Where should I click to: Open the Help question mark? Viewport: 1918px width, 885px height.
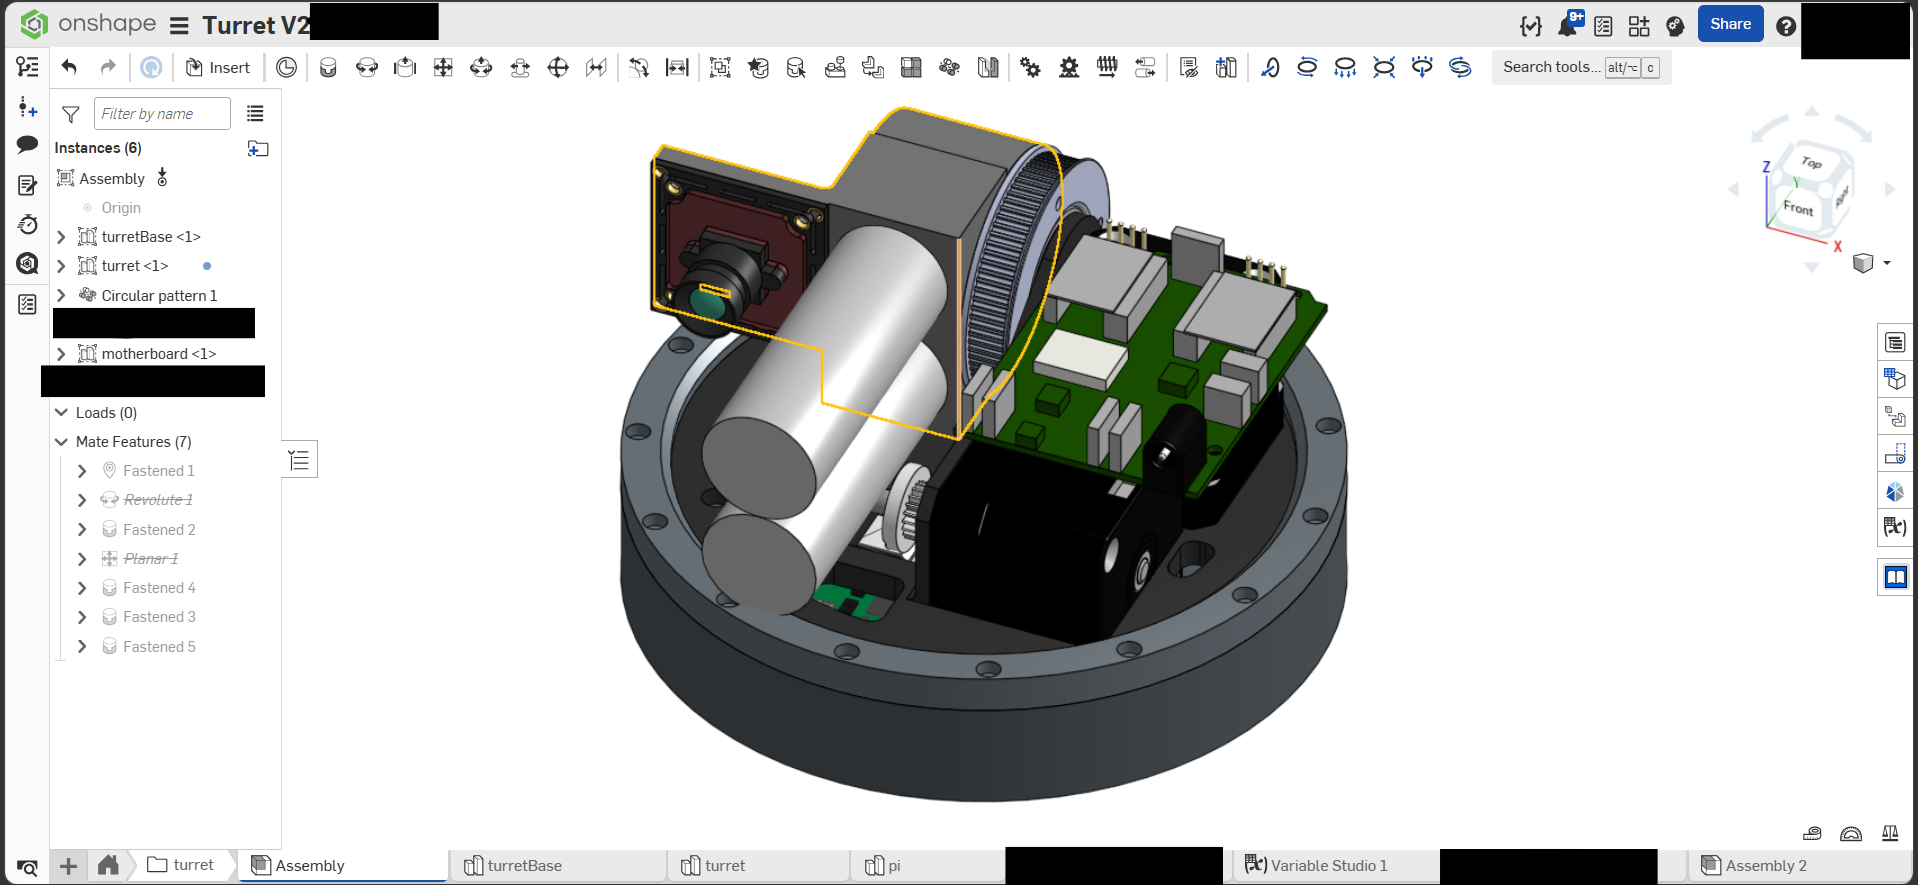[1786, 26]
